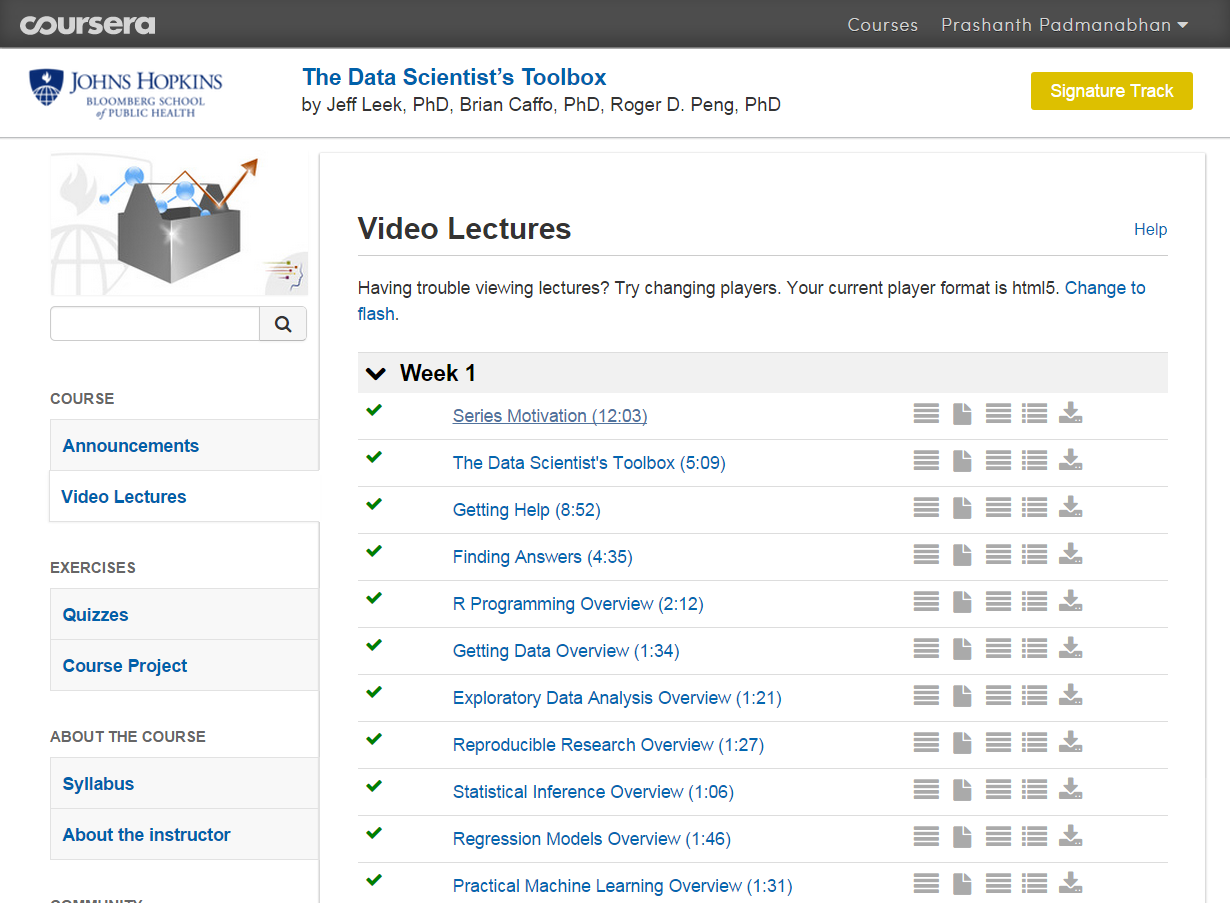Screen dimensions: 1230x903
Task: Open document icon for R Programming Overview
Action: coord(962,601)
